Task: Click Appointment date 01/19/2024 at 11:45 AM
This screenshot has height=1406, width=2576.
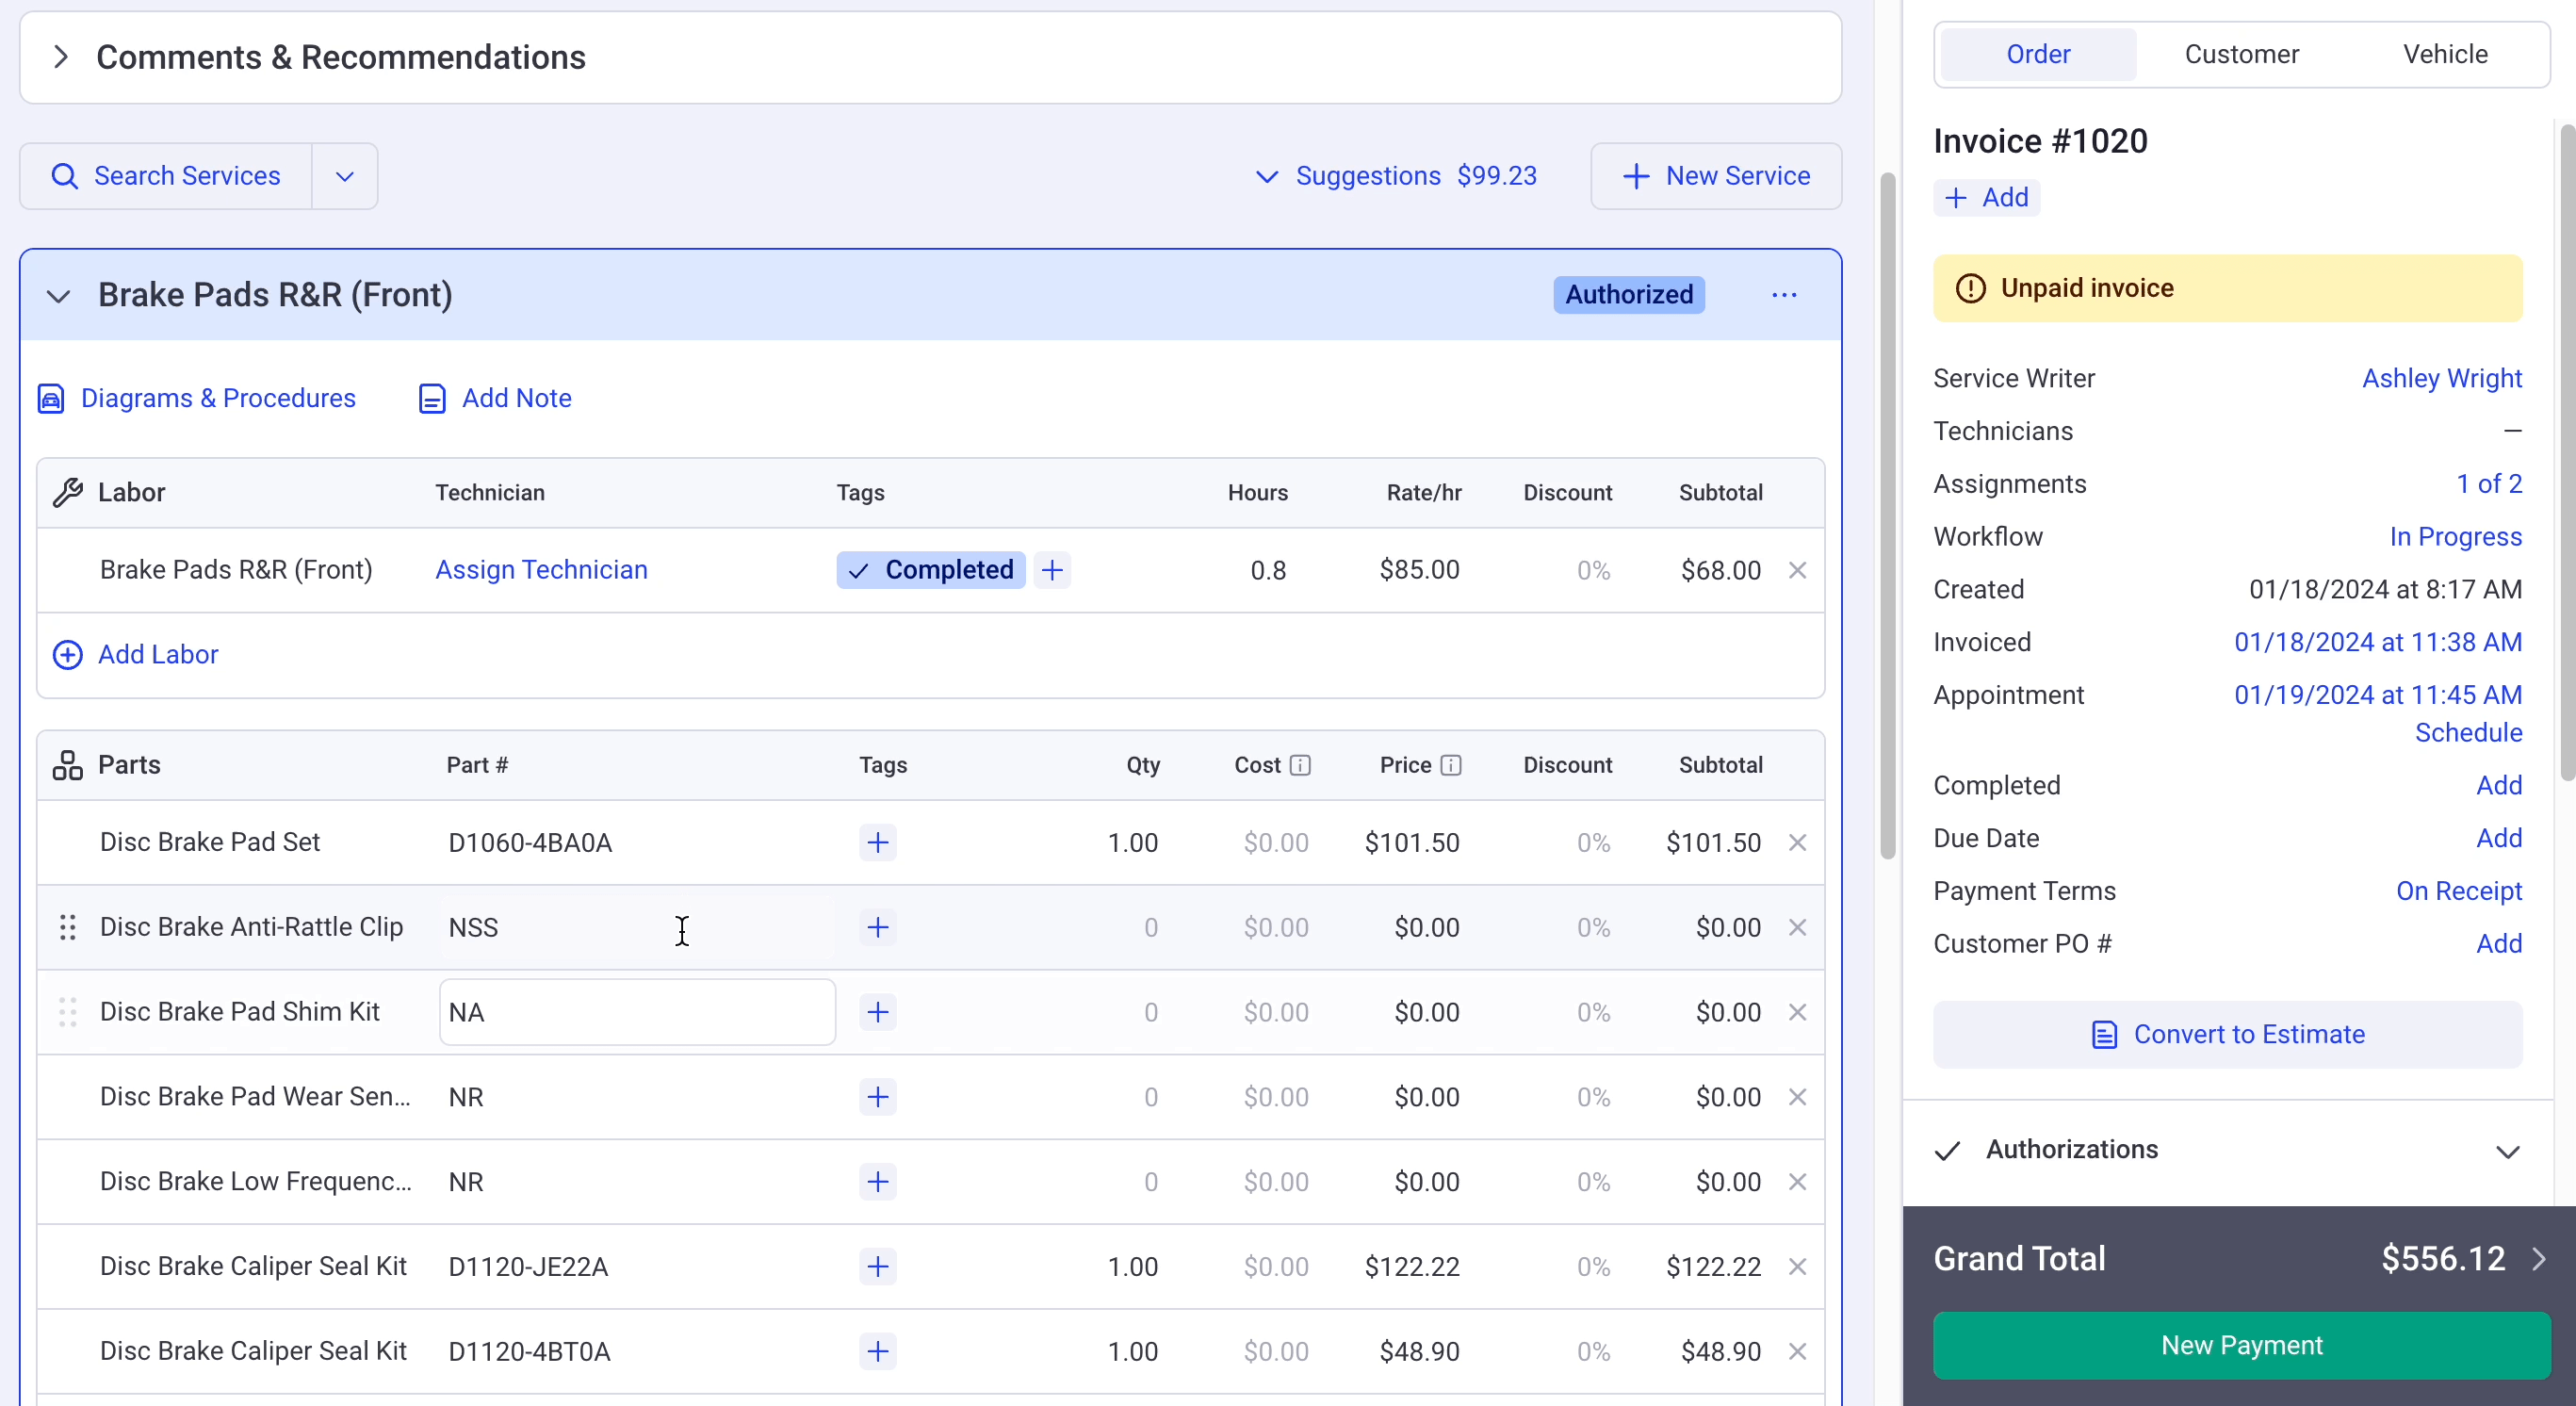Action: pos(2378,695)
